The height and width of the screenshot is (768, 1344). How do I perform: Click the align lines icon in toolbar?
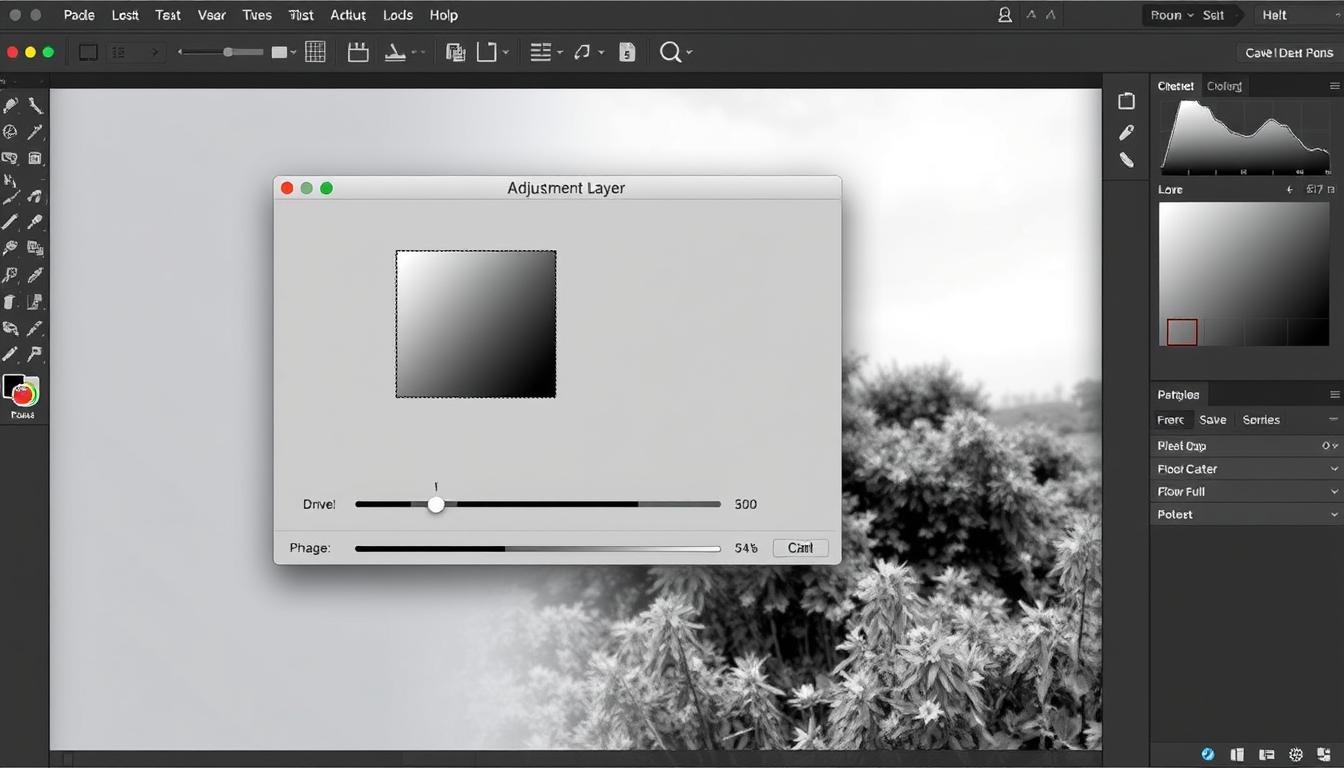tap(540, 52)
